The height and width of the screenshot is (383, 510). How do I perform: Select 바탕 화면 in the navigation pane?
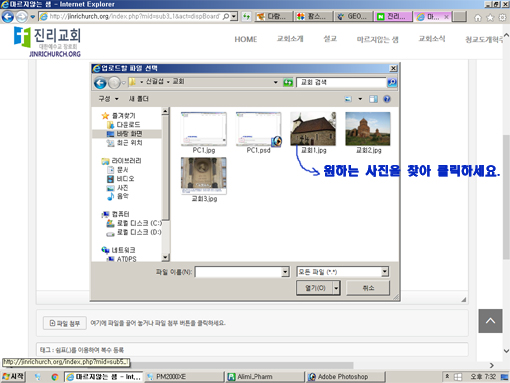pos(127,134)
